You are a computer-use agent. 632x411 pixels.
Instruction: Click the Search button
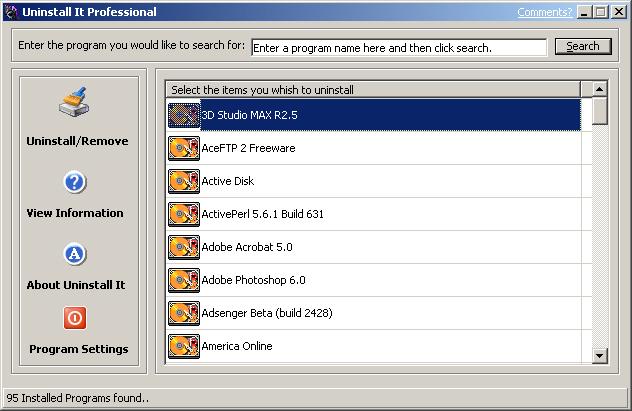[x=583, y=46]
